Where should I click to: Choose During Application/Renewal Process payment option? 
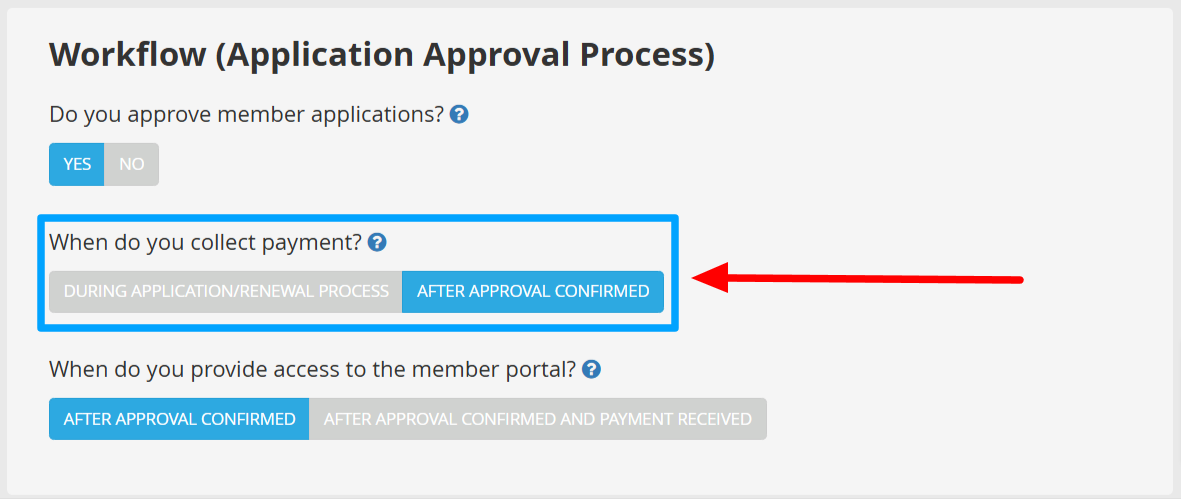pos(226,292)
